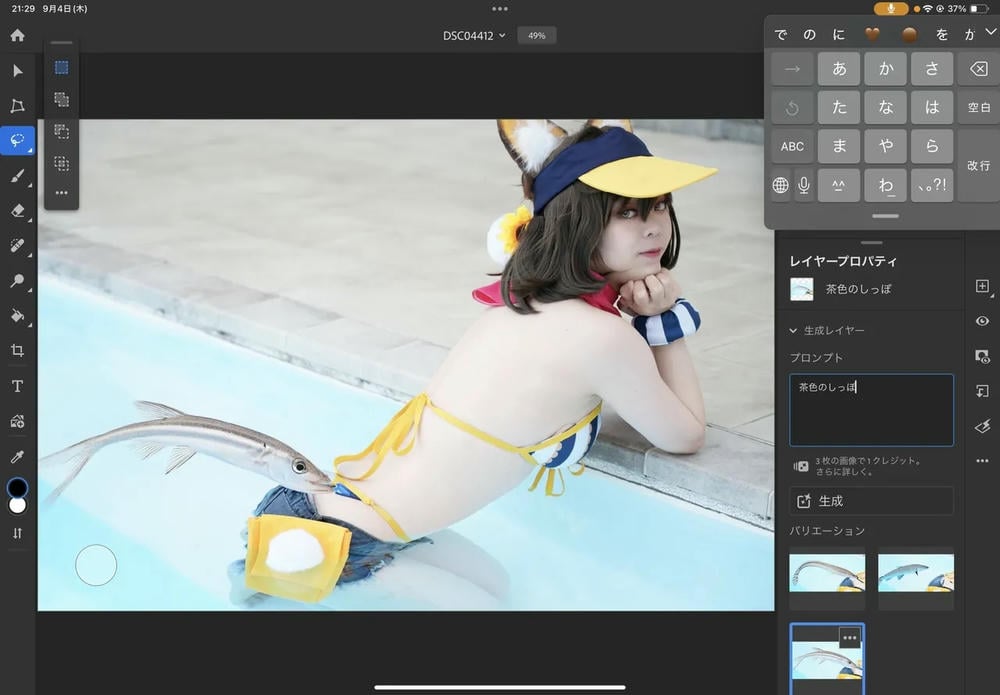Collapse the 生成レイヤー section
This screenshot has width=1000, height=695.
click(x=795, y=330)
